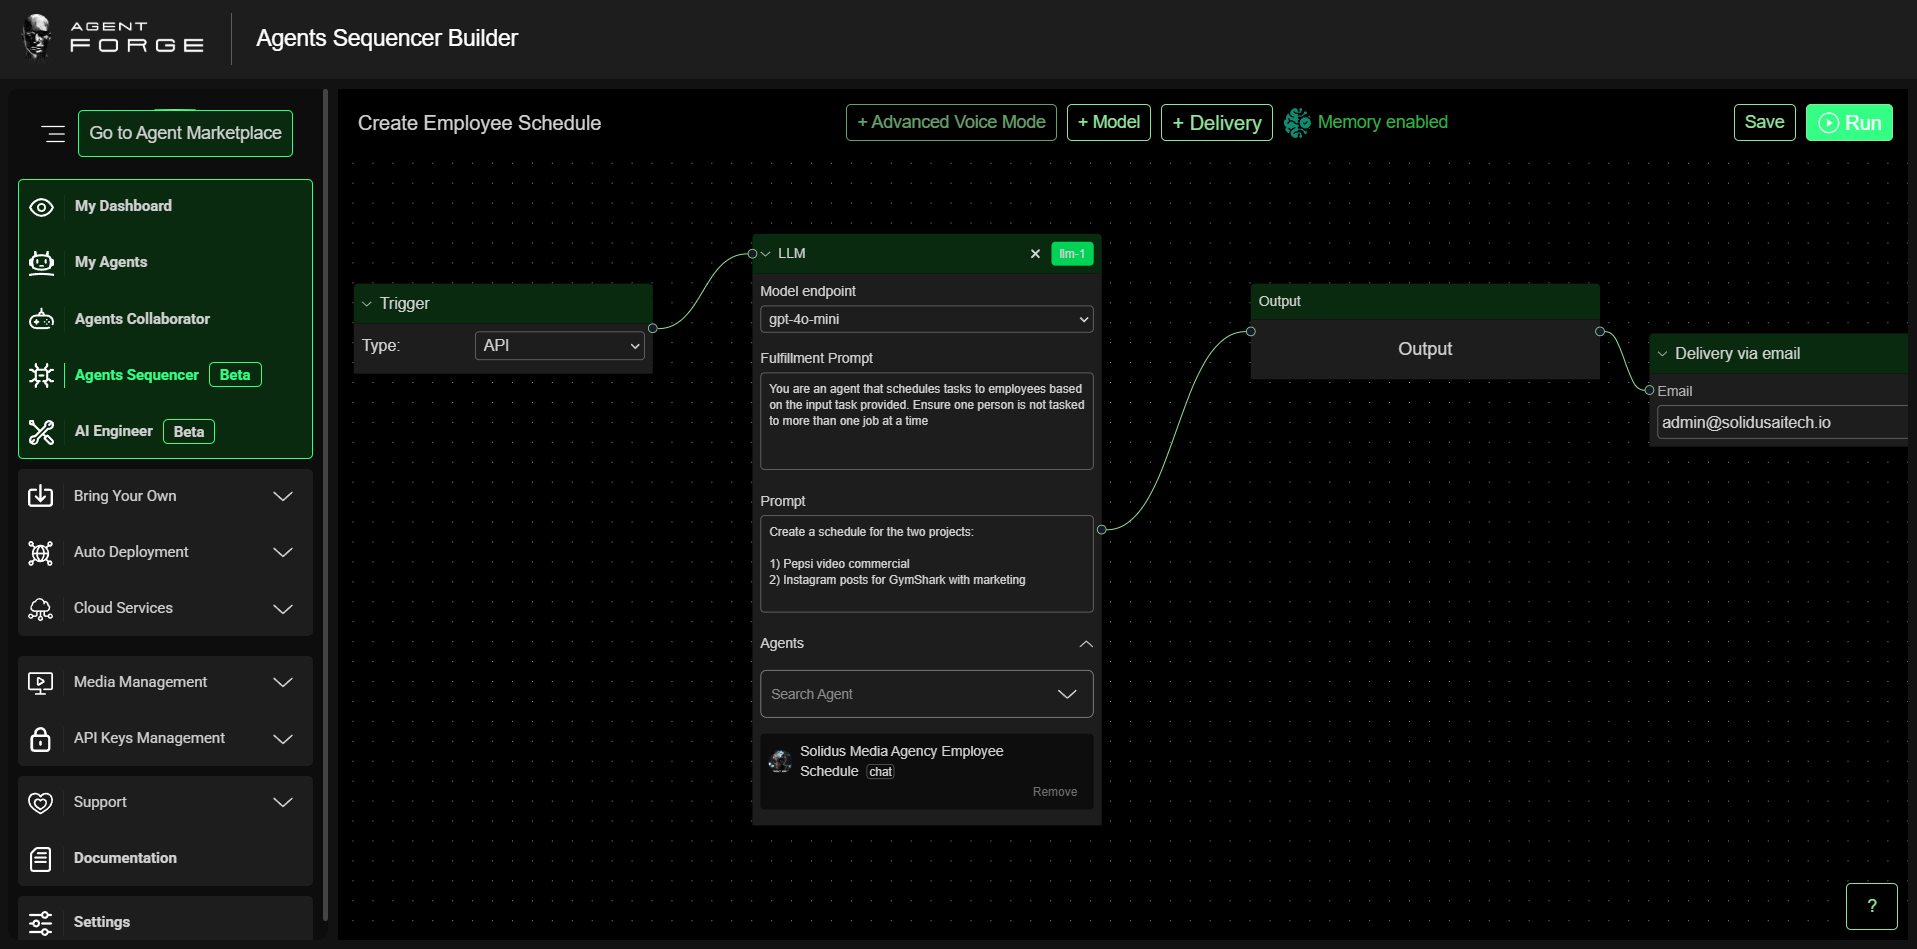Save the sequence
The image size is (1917, 949).
[x=1764, y=122]
